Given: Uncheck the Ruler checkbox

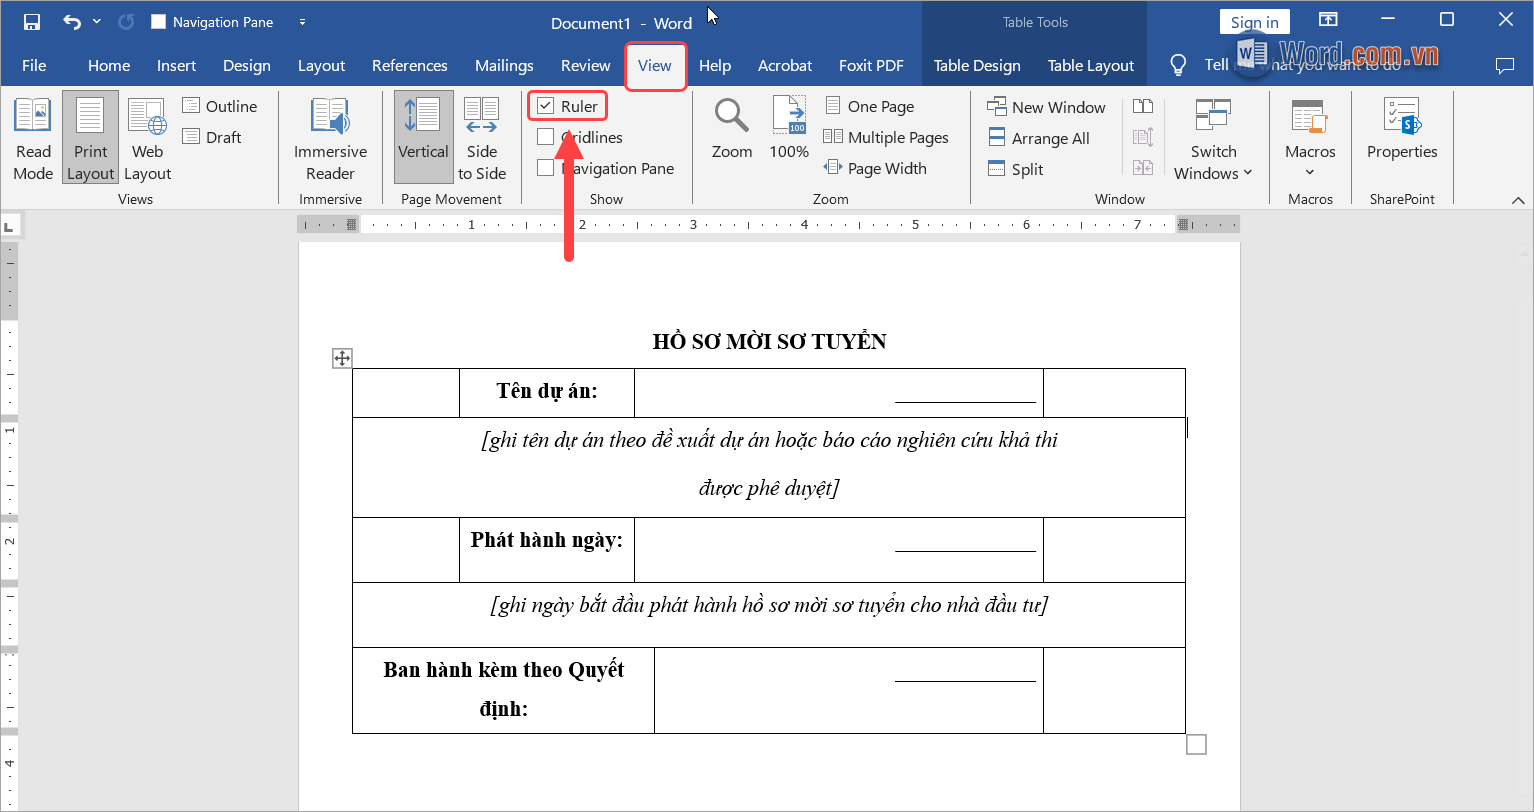Looking at the screenshot, I should tap(545, 105).
